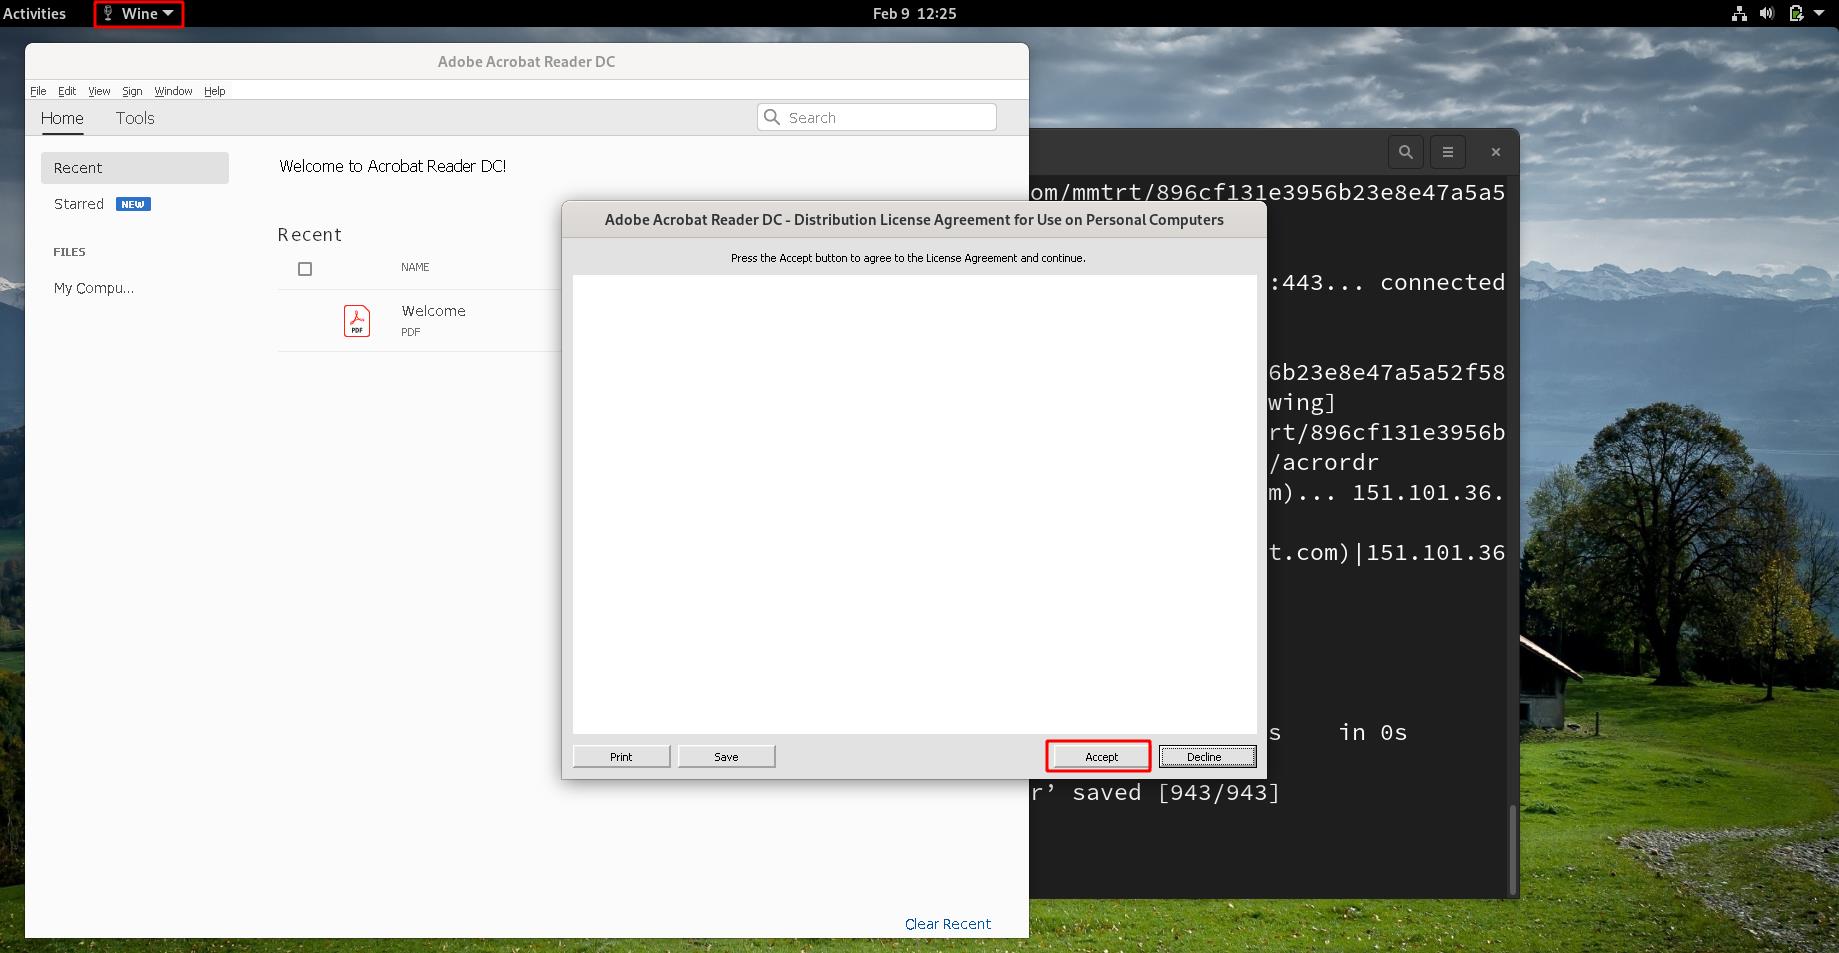This screenshot has width=1839, height=953.
Task: Decline the license agreement
Action: (x=1206, y=757)
